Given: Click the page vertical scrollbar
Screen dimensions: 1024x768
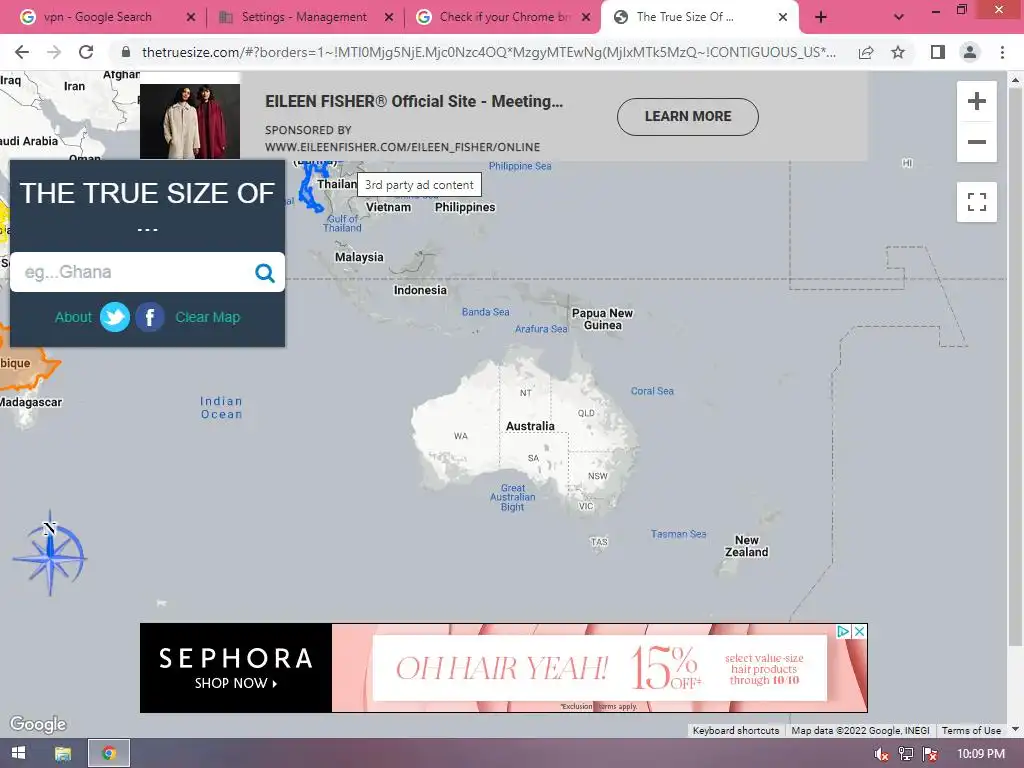Looking at the screenshot, I should [1015, 366].
